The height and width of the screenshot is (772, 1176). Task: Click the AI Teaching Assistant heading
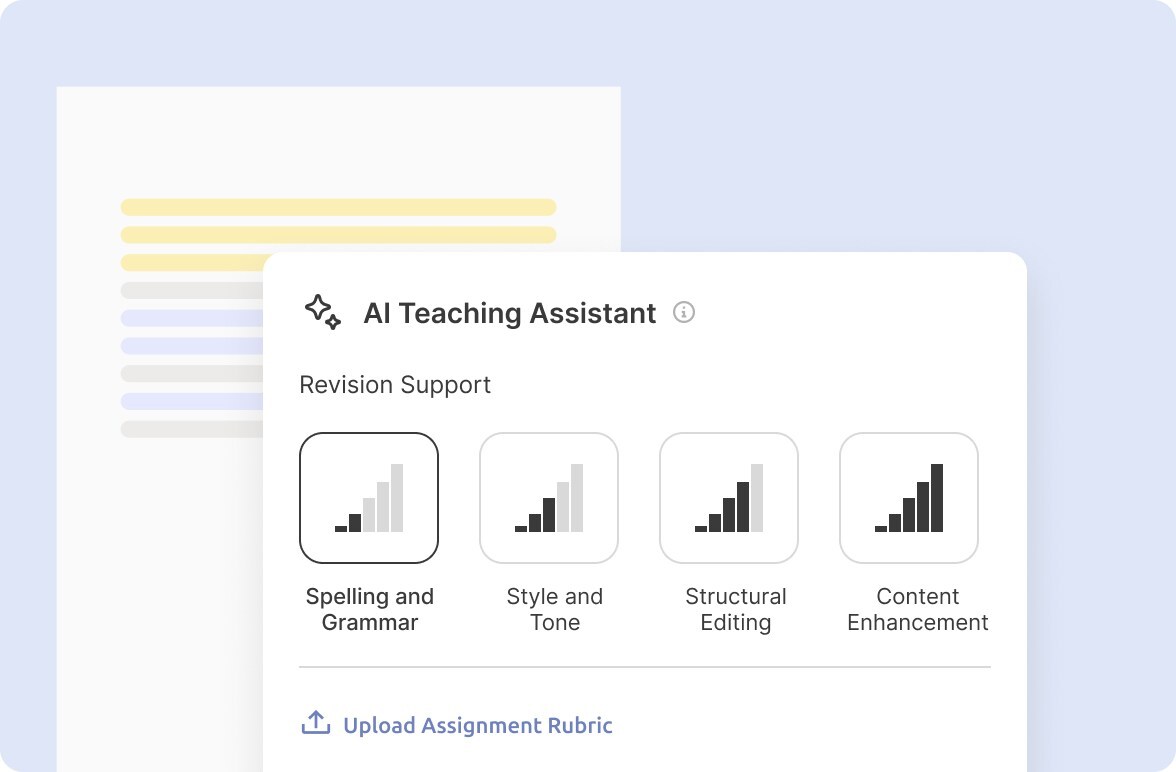coord(510,313)
